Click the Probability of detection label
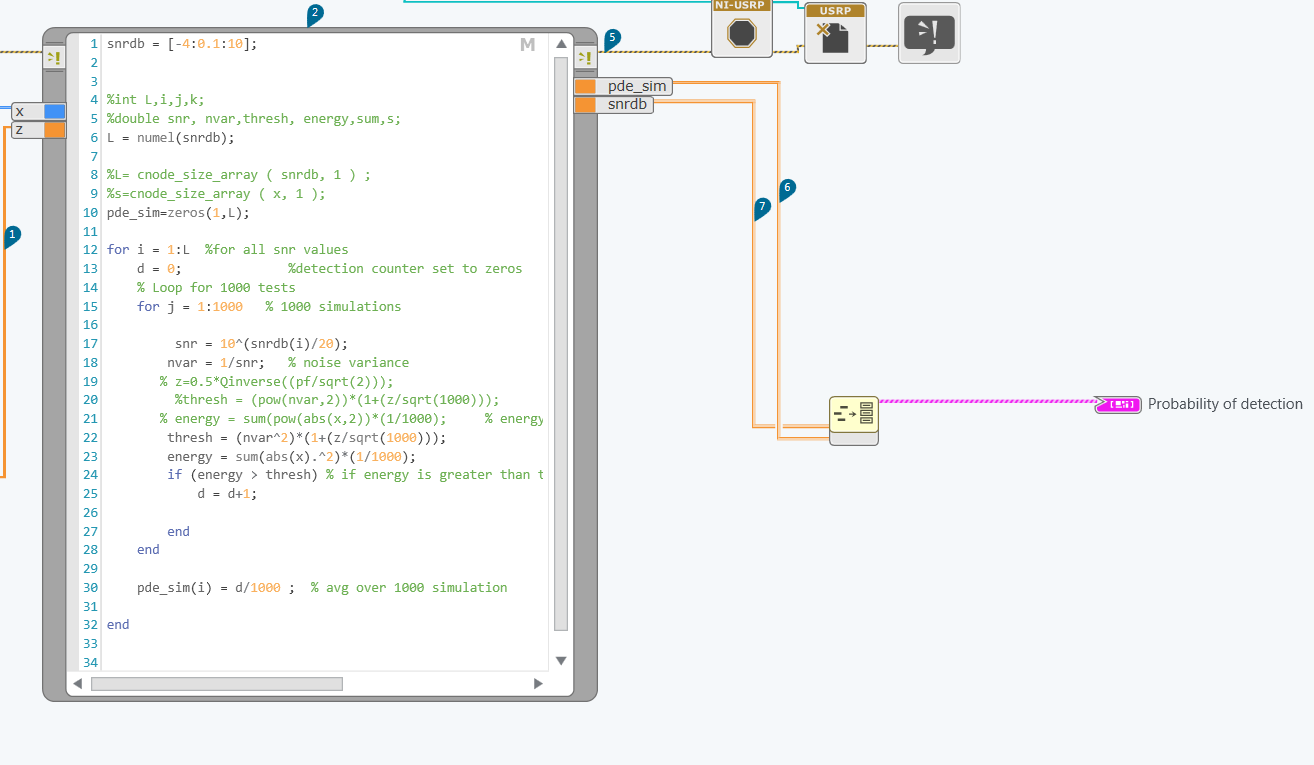This screenshot has width=1314, height=765. pyautogui.click(x=1225, y=404)
